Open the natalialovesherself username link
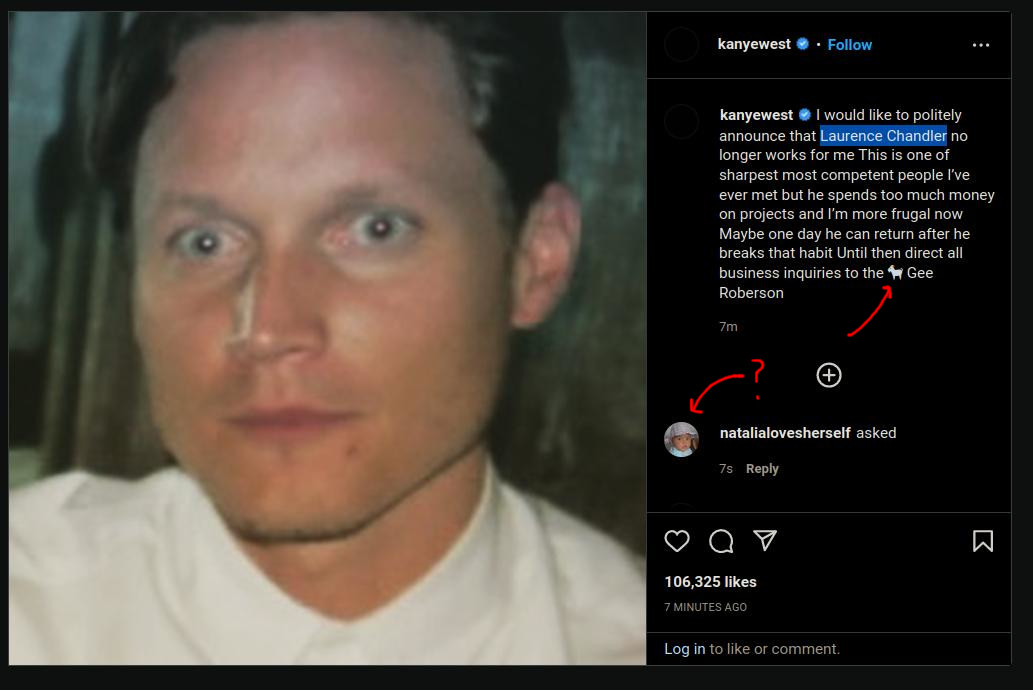 [x=785, y=433]
